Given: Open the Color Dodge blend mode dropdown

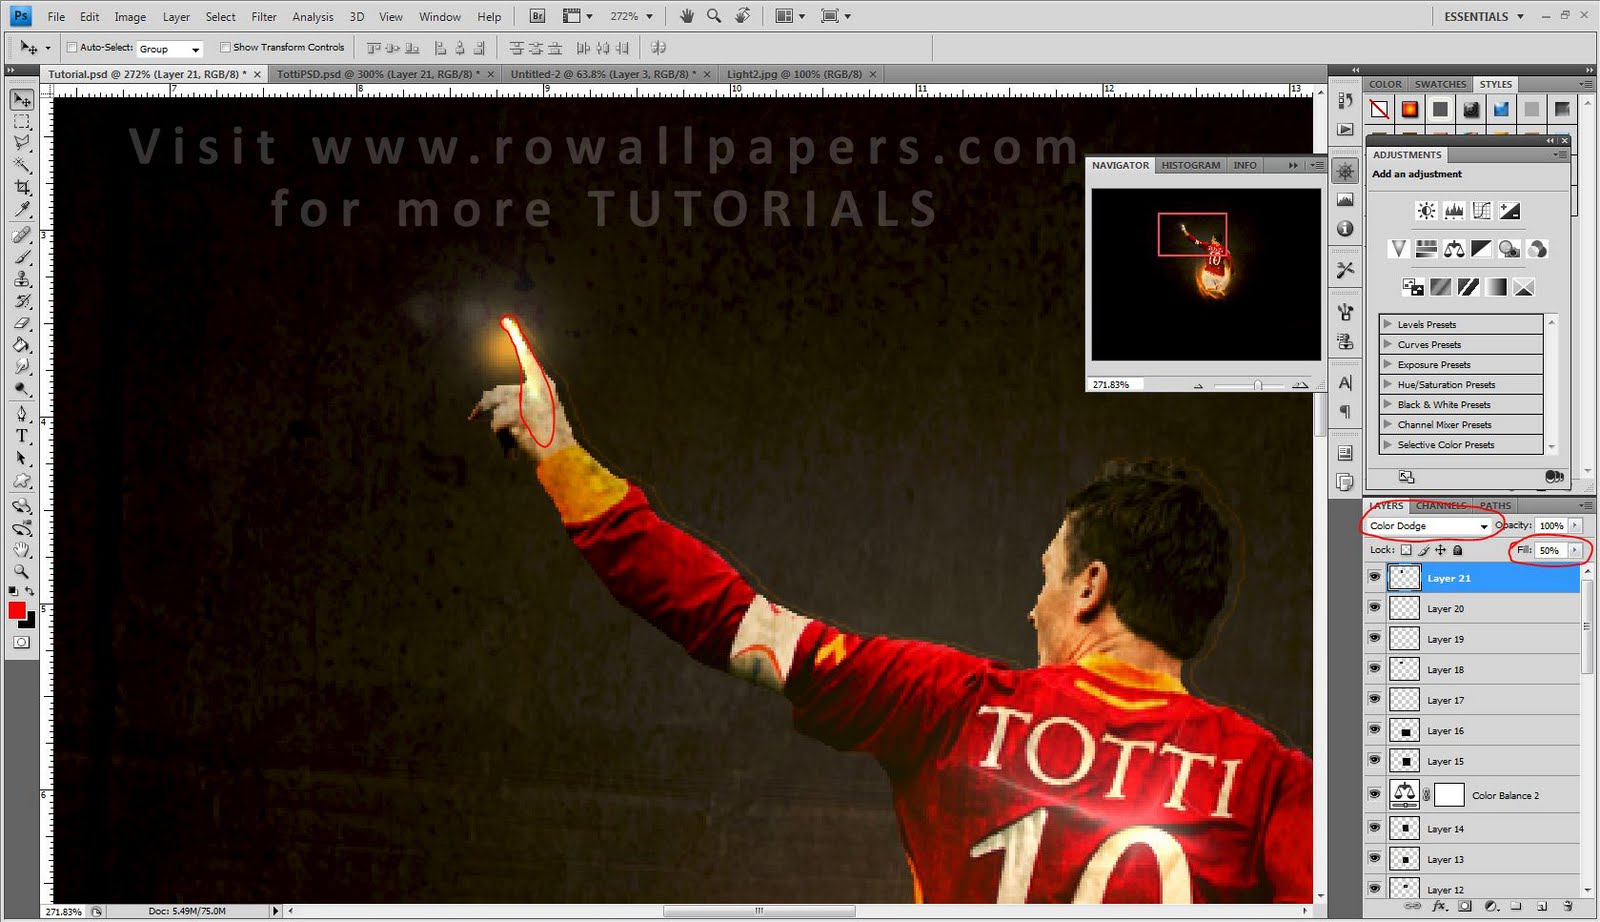Looking at the screenshot, I should [1428, 526].
